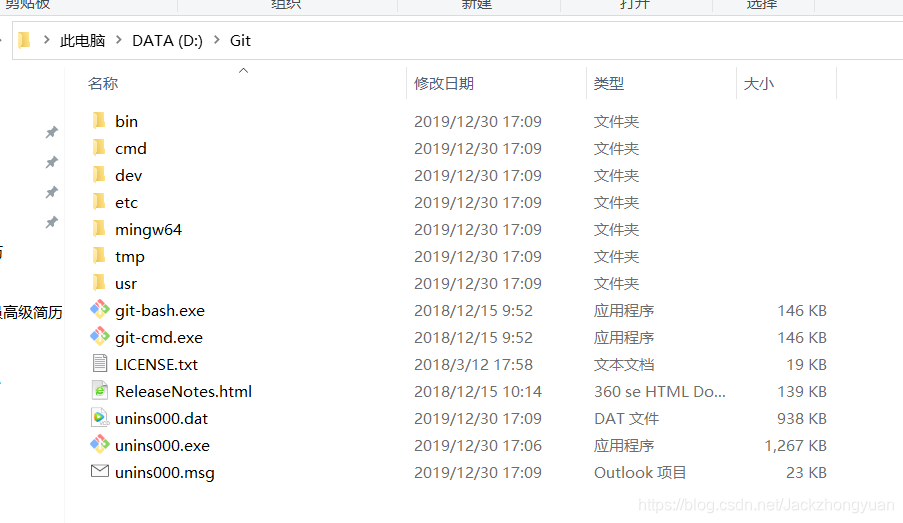Image resolution: width=903 pixels, height=523 pixels.
Task: Select the tmp folder icon
Action: [x=99, y=256]
